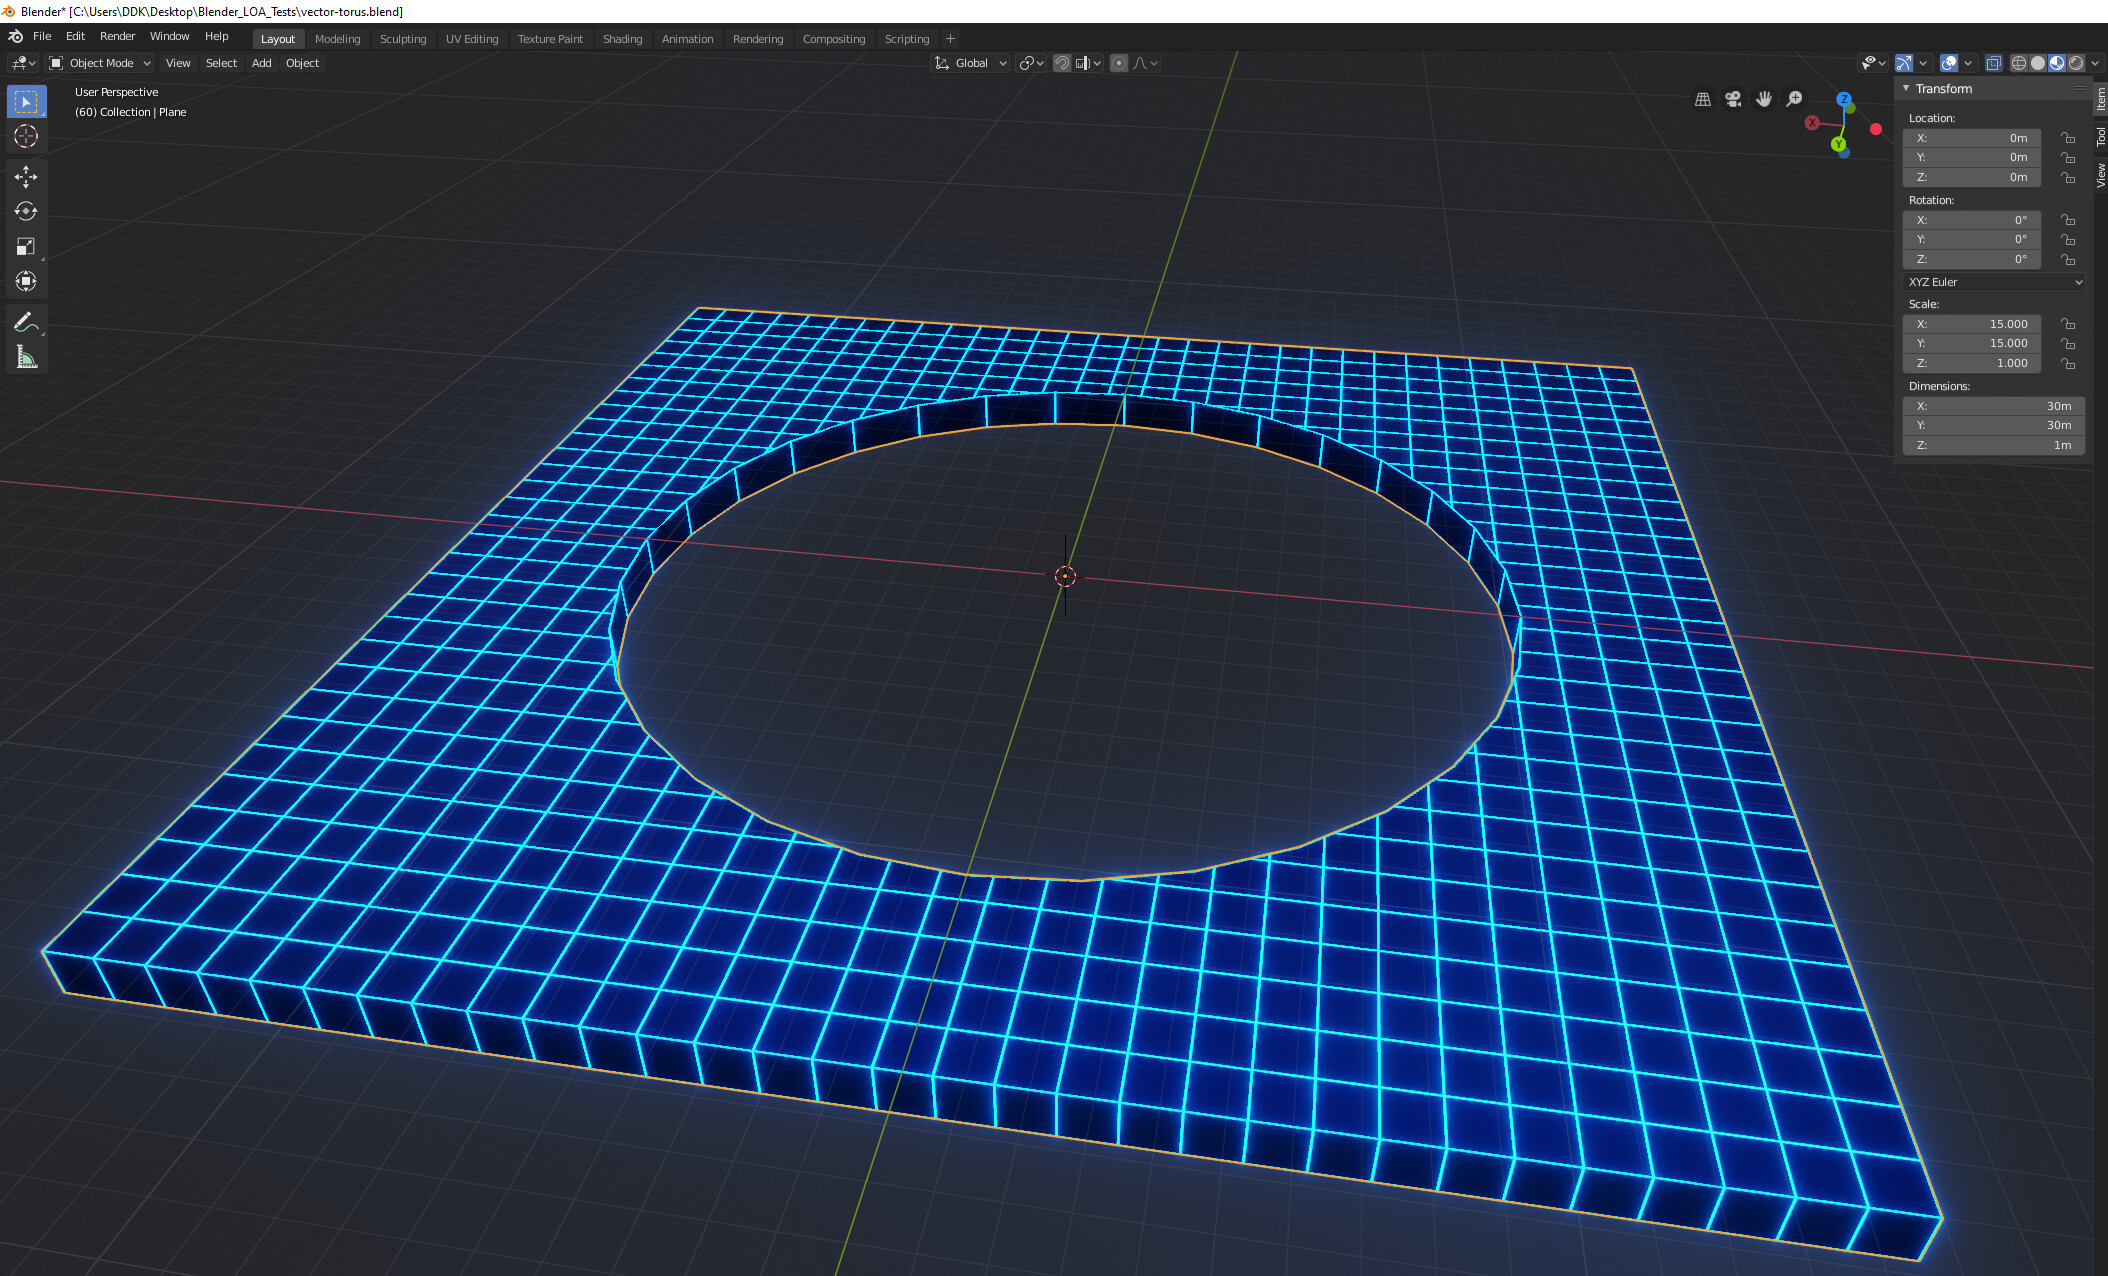Select the Rotate tool
This screenshot has height=1276, width=2108.
[x=26, y=211]
